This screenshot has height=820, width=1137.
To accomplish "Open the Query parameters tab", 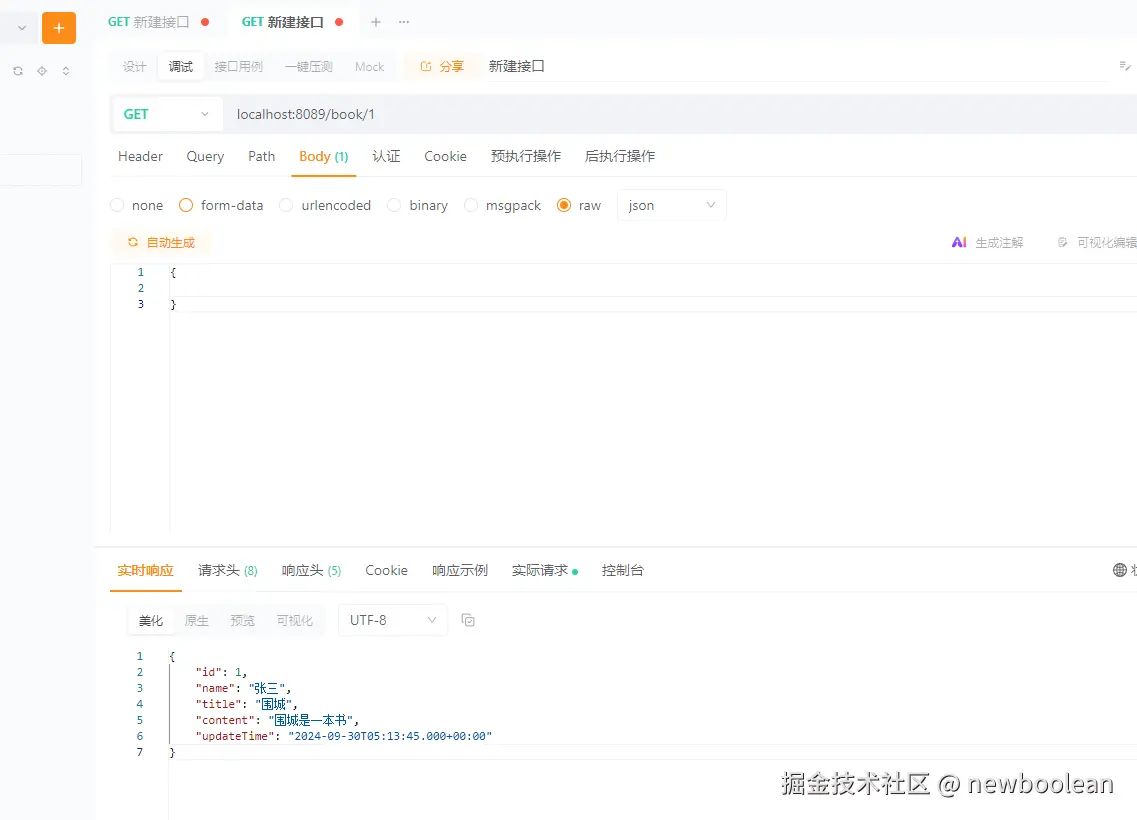I will (205, 156).
